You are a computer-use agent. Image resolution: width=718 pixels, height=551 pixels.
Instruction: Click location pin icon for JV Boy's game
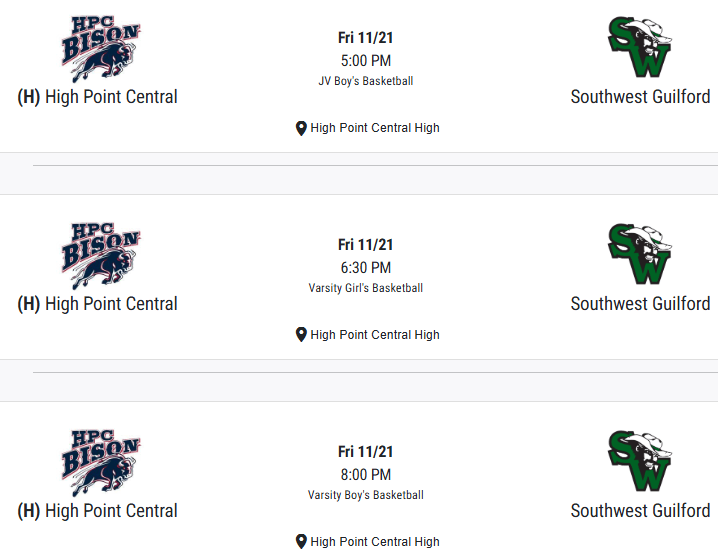301,128
